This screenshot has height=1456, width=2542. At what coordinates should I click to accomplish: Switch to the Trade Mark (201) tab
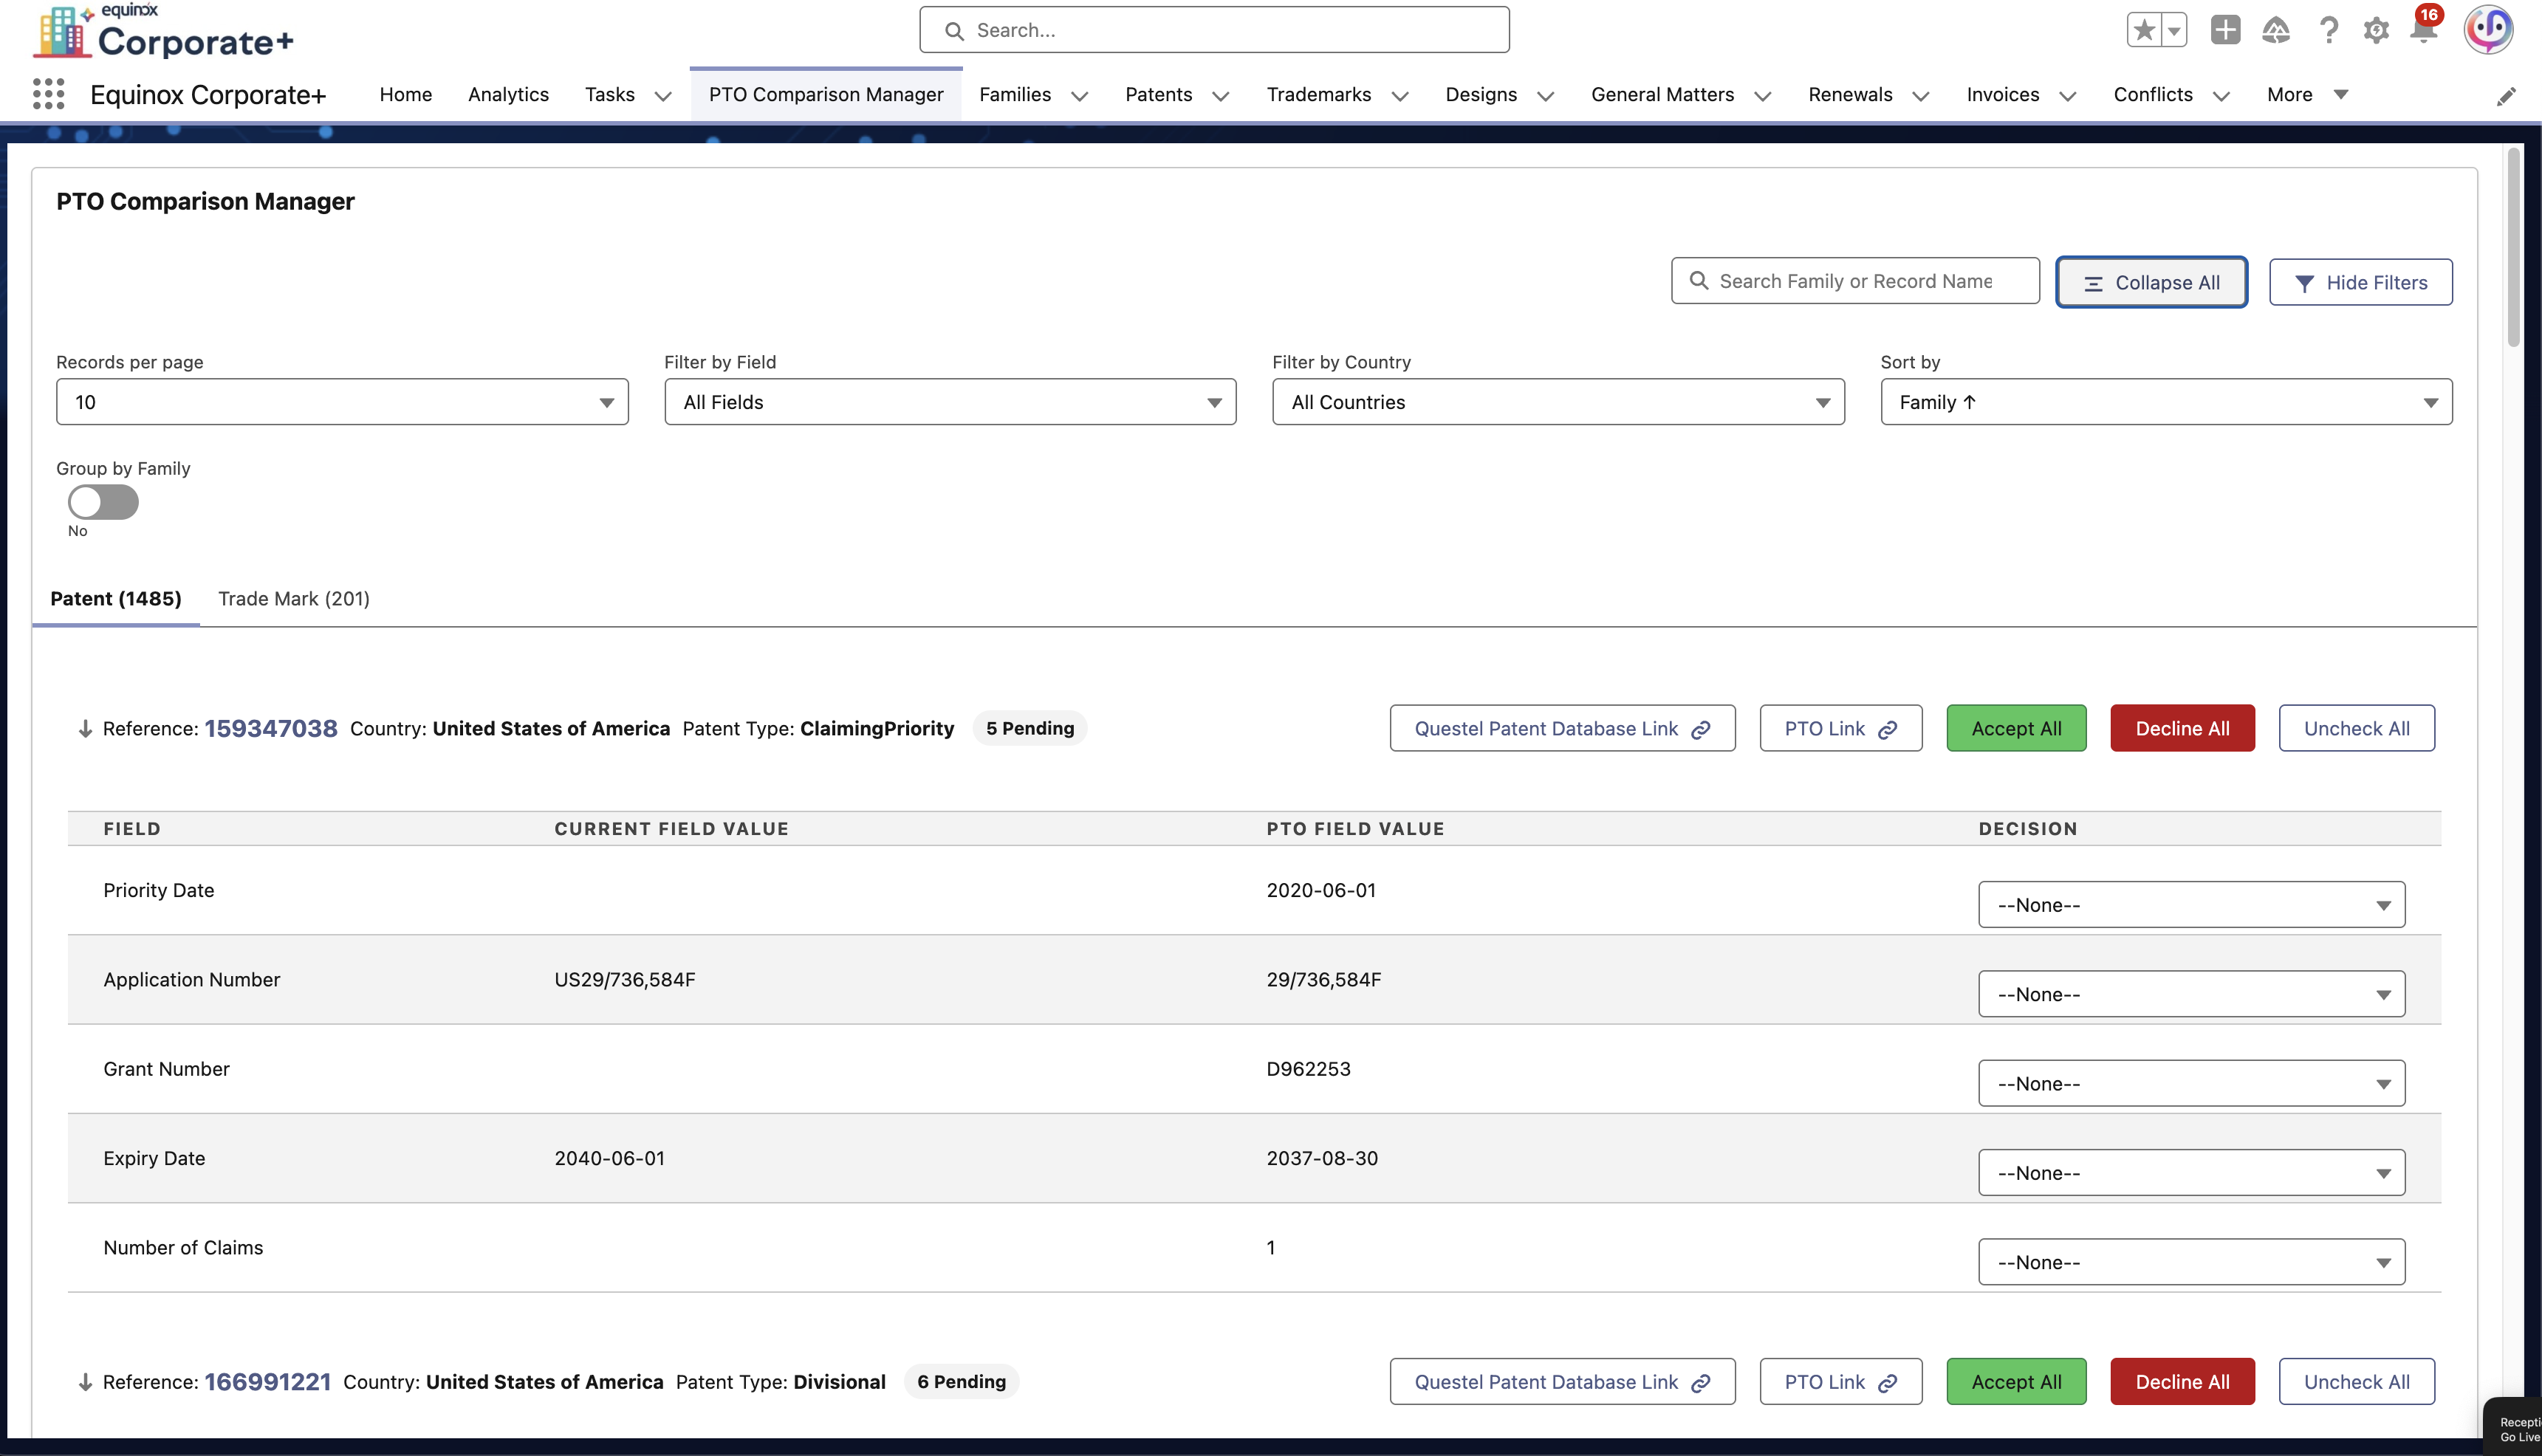(294, 599)
